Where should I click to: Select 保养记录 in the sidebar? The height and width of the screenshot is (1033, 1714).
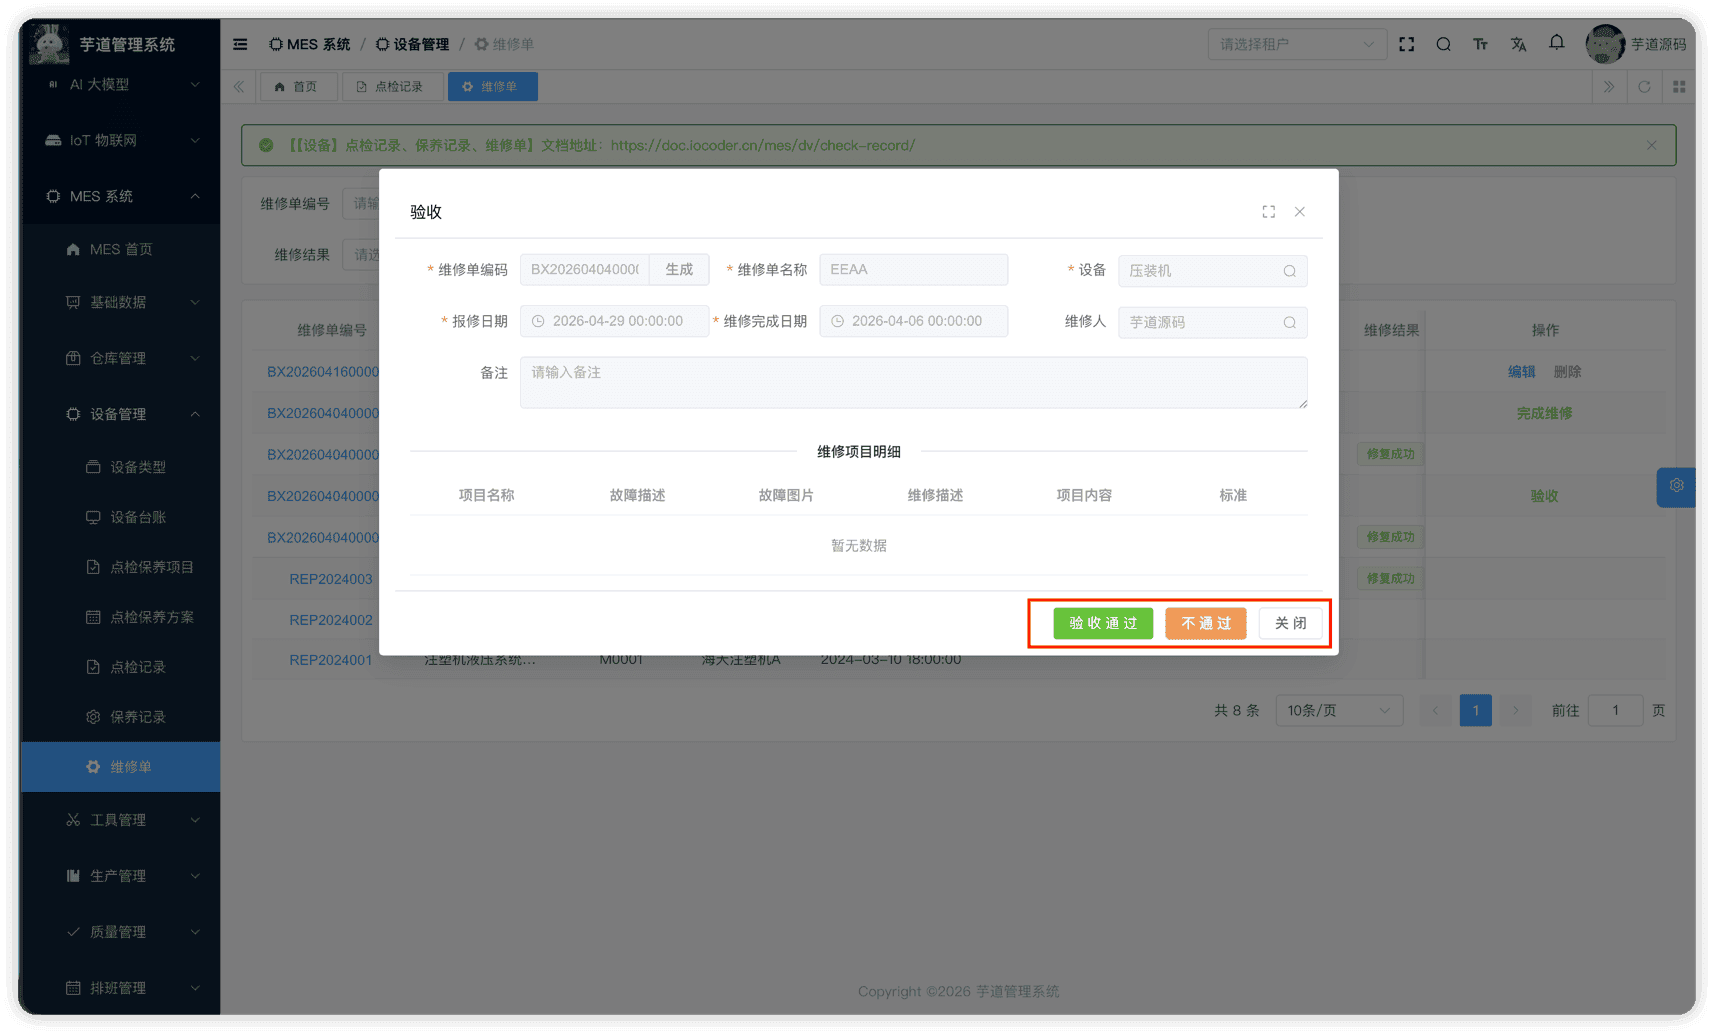pos(137,717)
